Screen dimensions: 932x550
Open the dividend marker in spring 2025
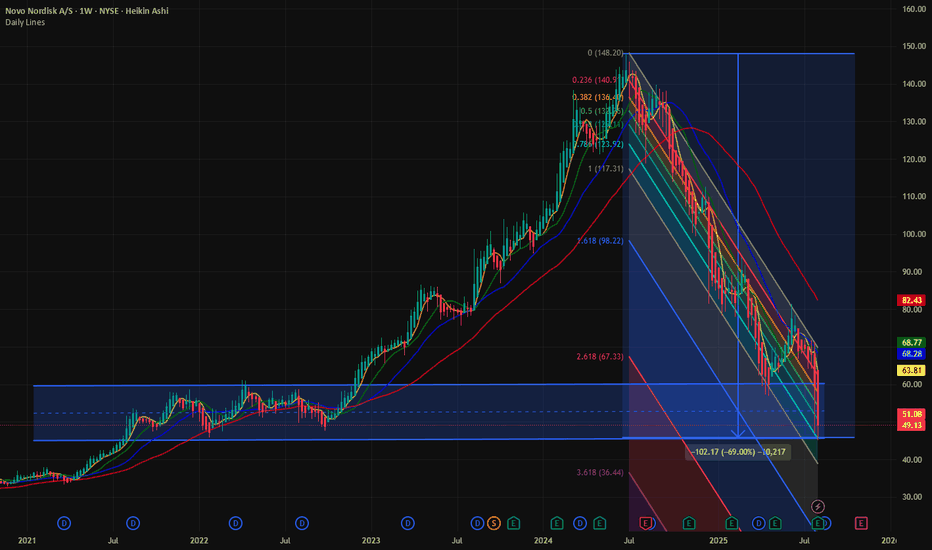coord(758,523)
